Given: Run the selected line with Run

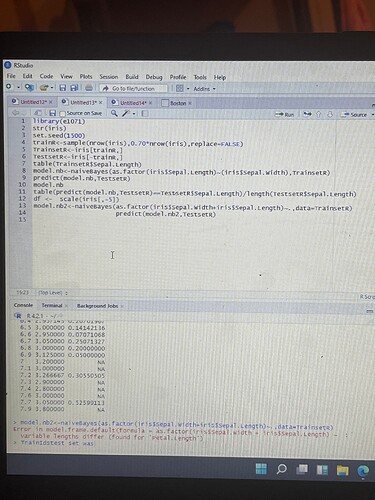Looking at the screenshot, I should click(284, 114).
